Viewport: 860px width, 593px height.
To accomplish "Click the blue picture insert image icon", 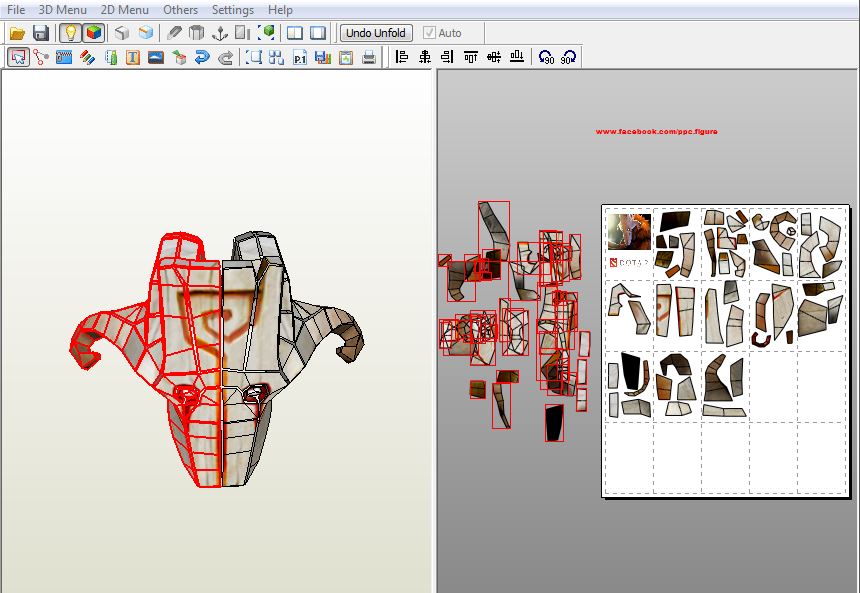I will 156,57.
